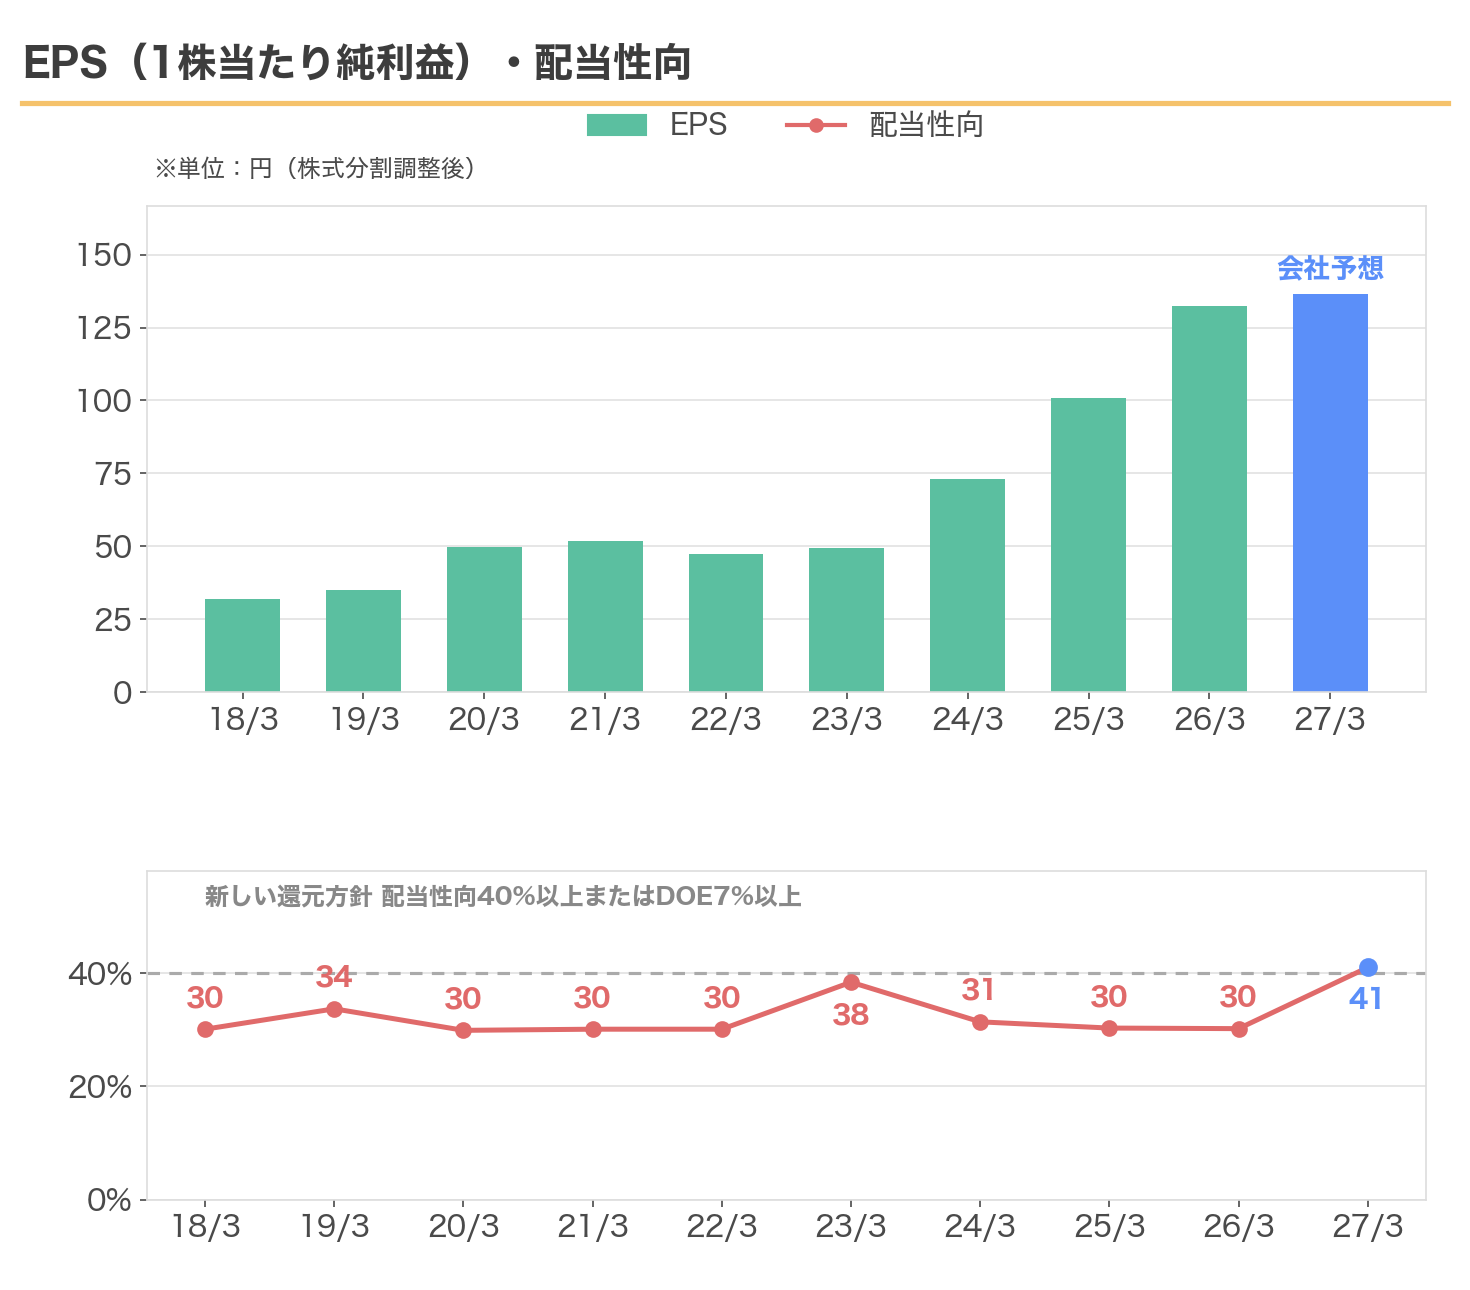
Task: Select the 19/3 EPS bar
Action: click(x=363, y=640)
